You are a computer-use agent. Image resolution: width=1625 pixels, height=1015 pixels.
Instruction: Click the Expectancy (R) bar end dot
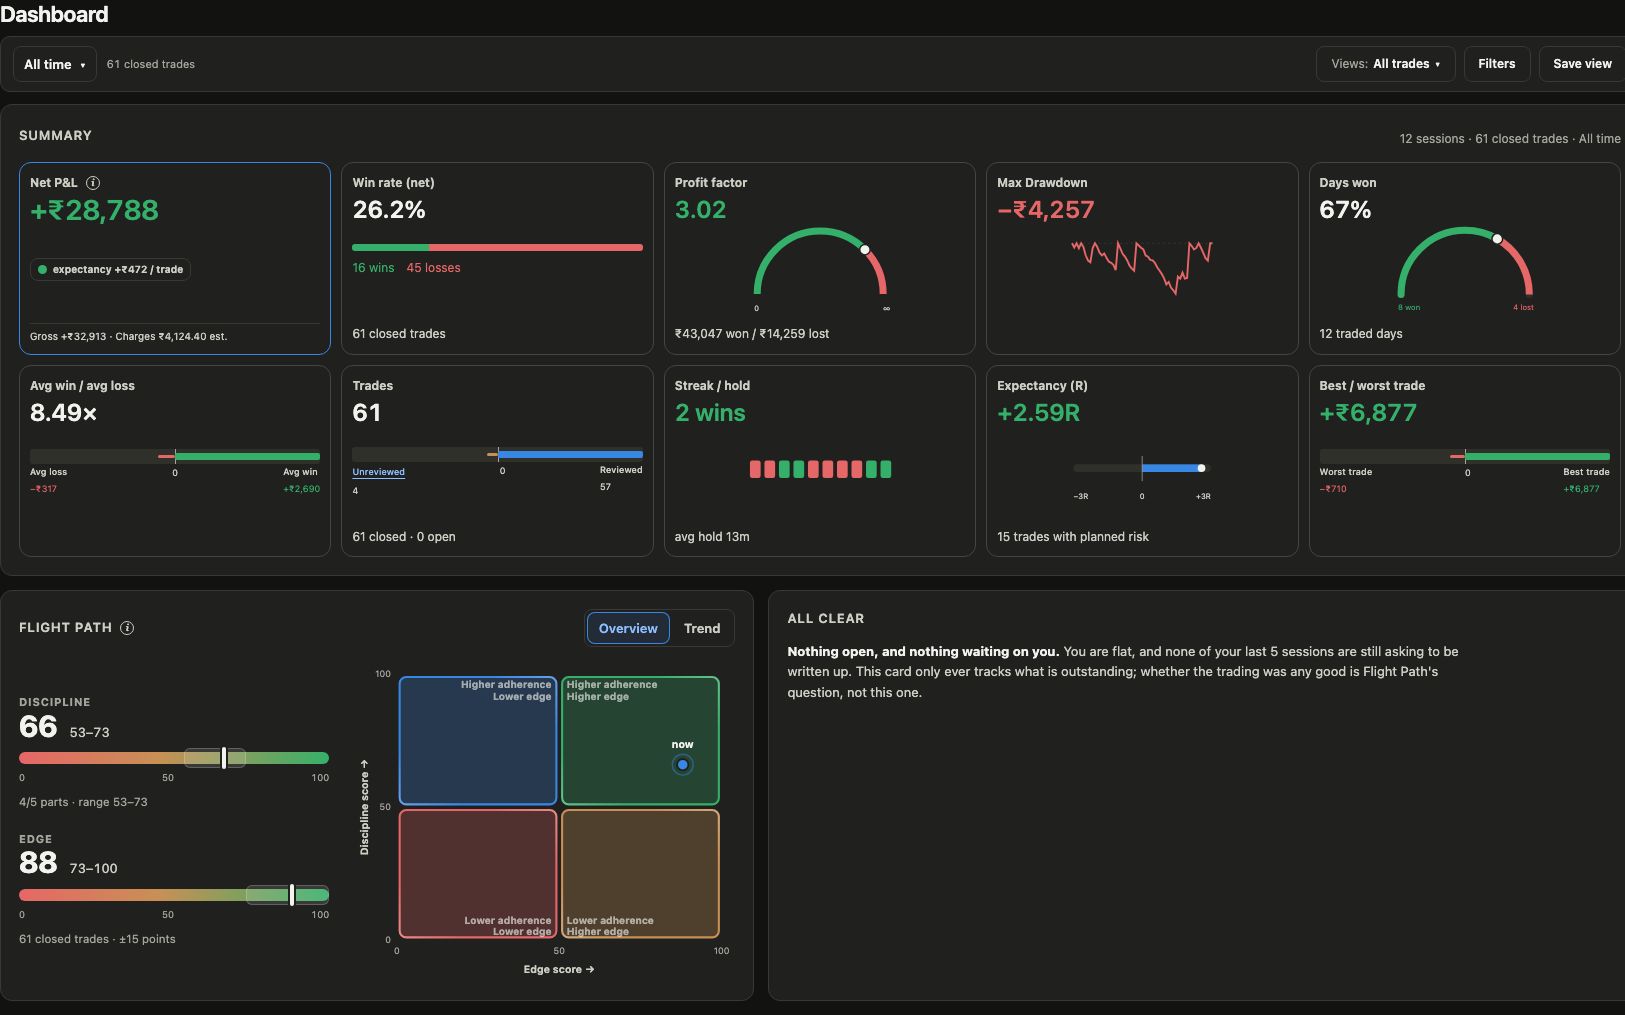1202,468
